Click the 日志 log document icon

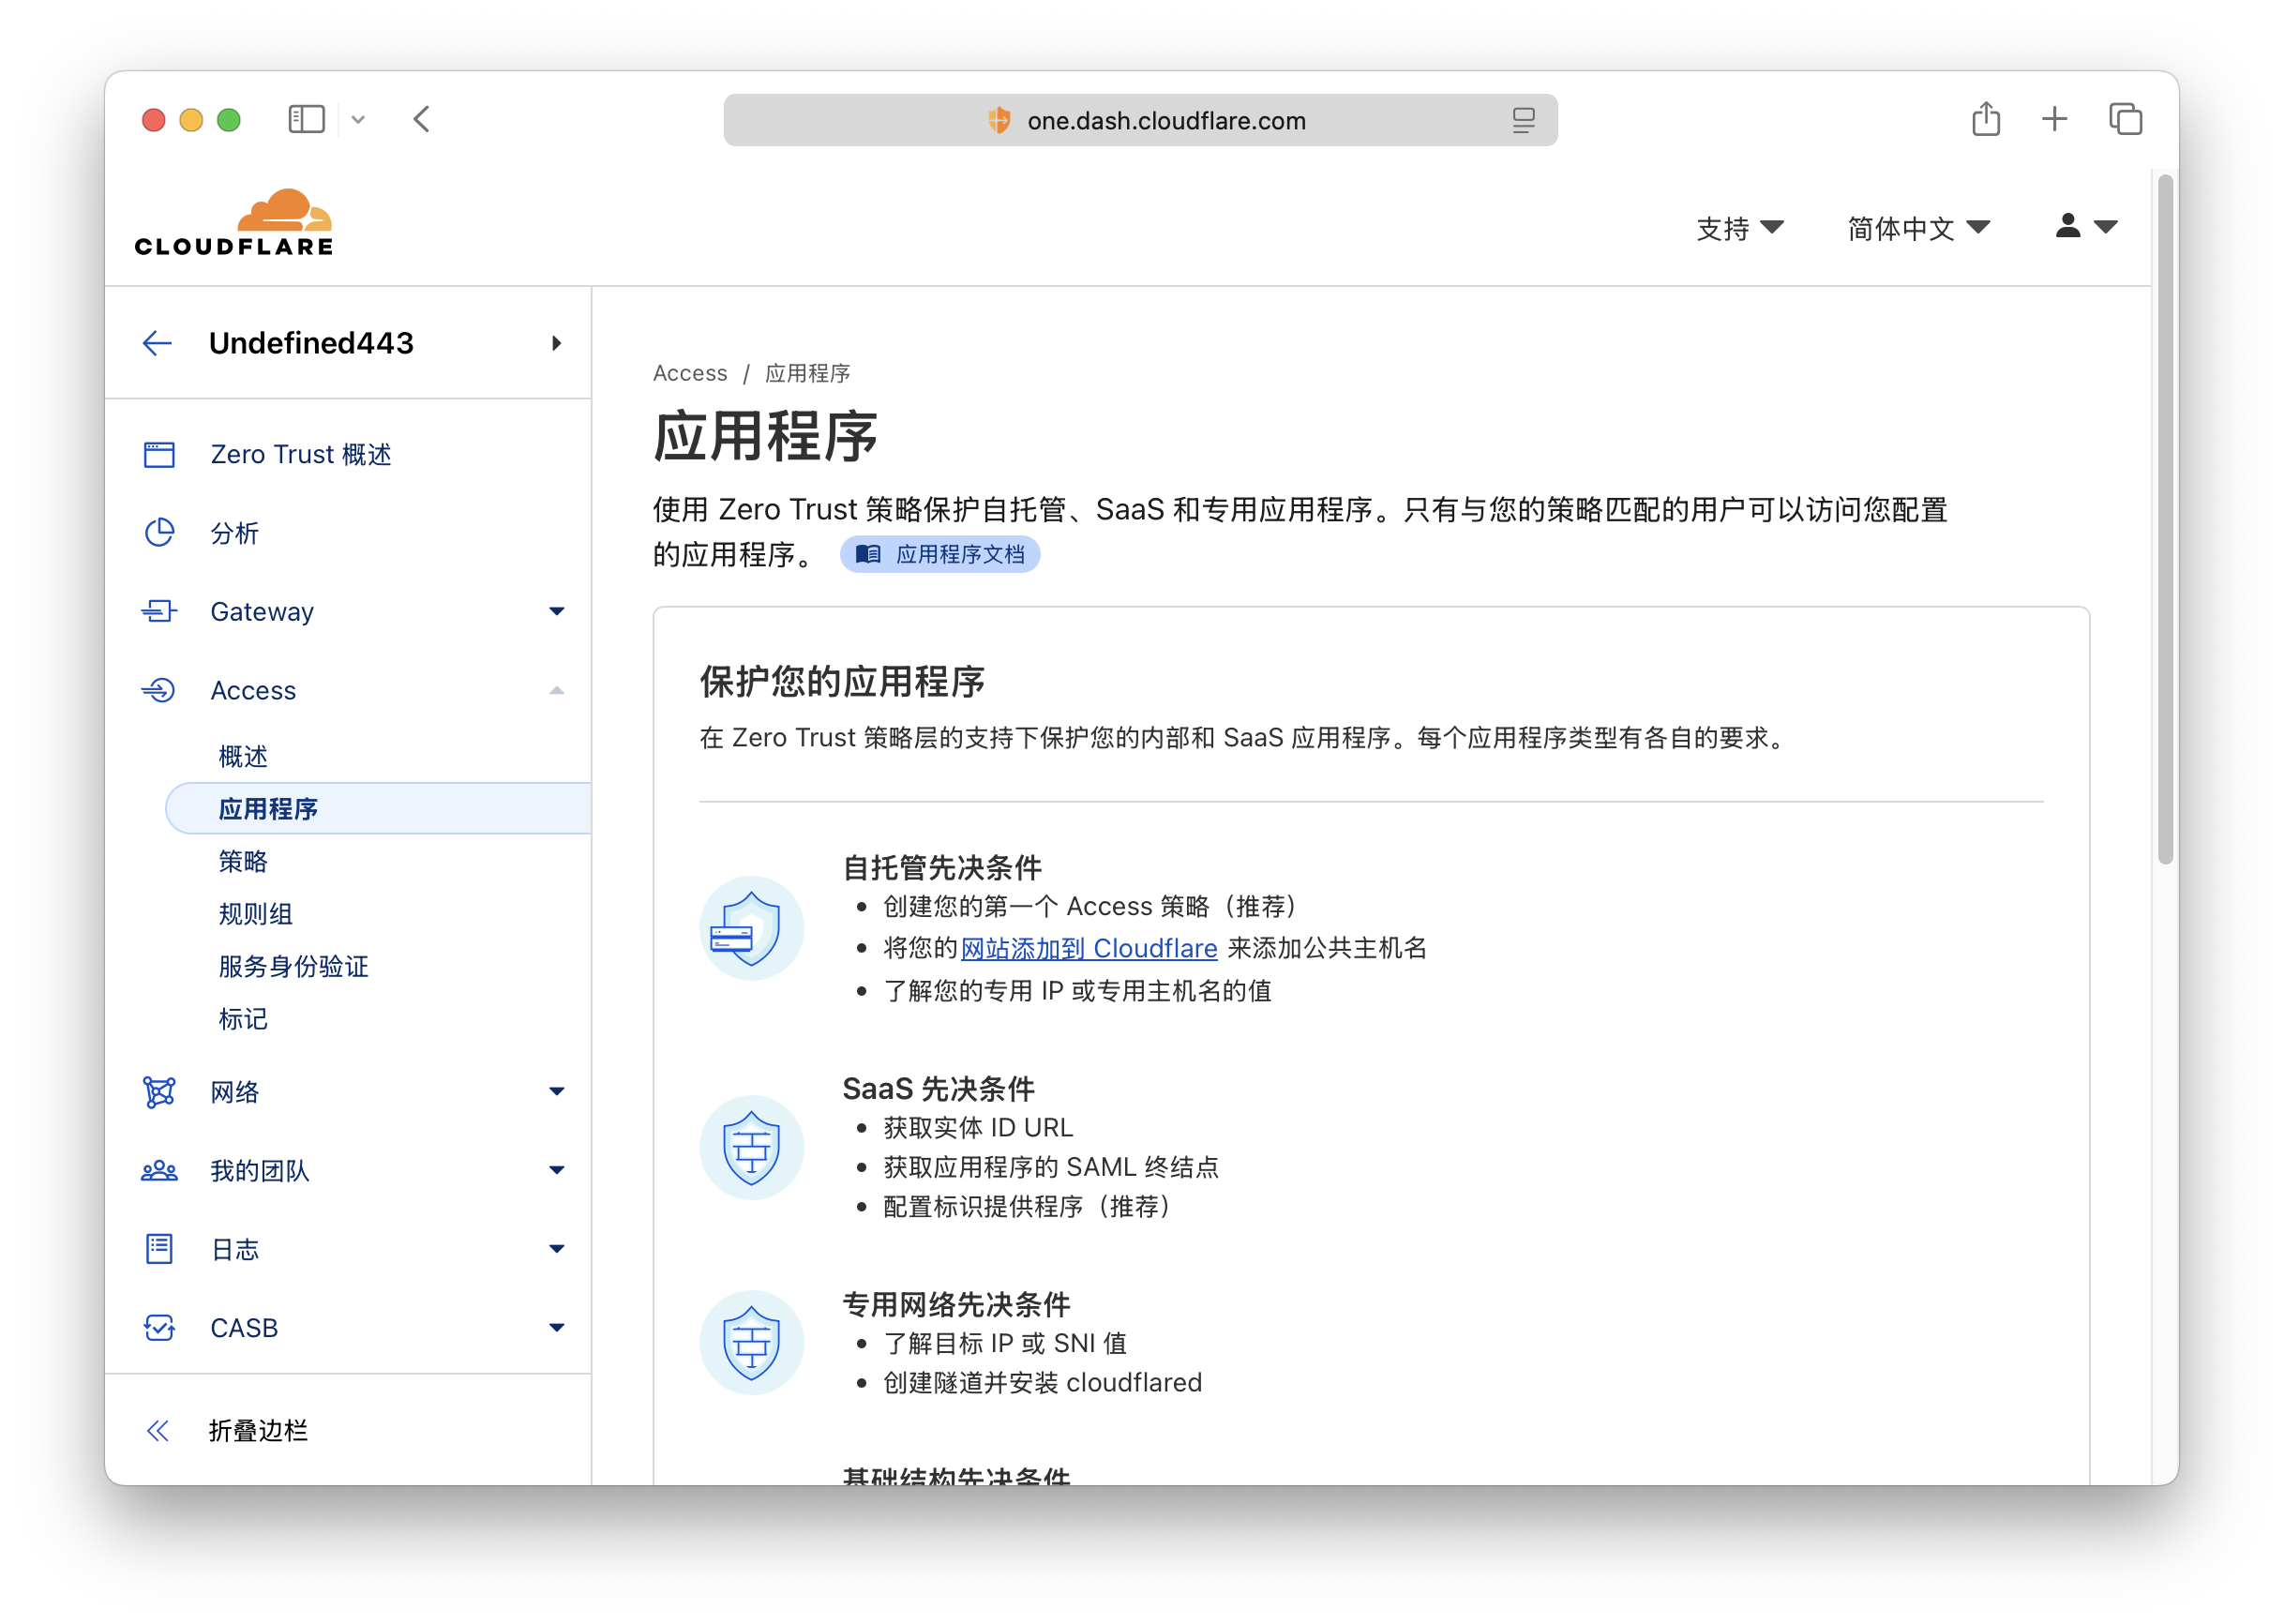(159, 1249)
